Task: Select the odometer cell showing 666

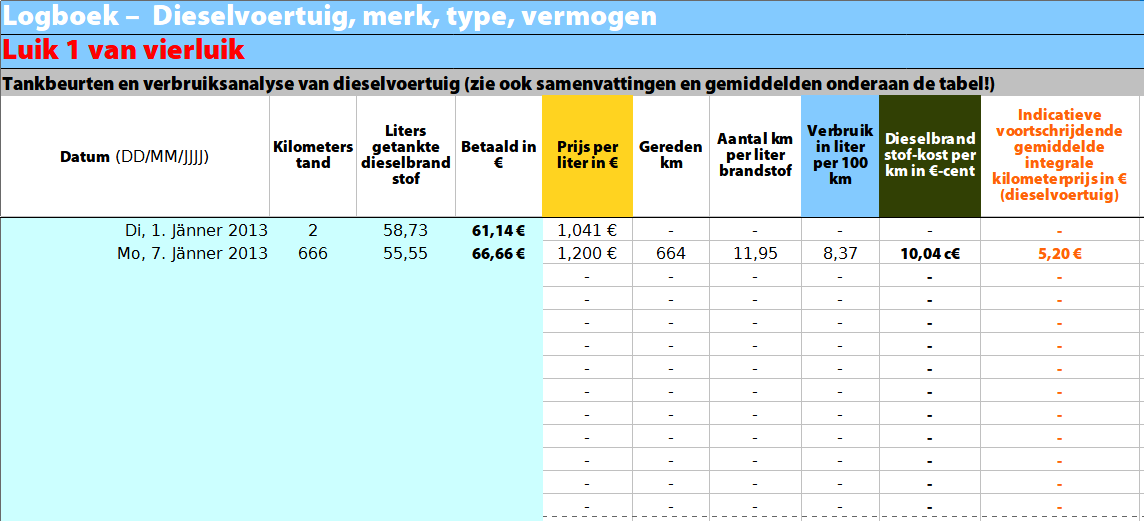Action: (x=313, y=254)
